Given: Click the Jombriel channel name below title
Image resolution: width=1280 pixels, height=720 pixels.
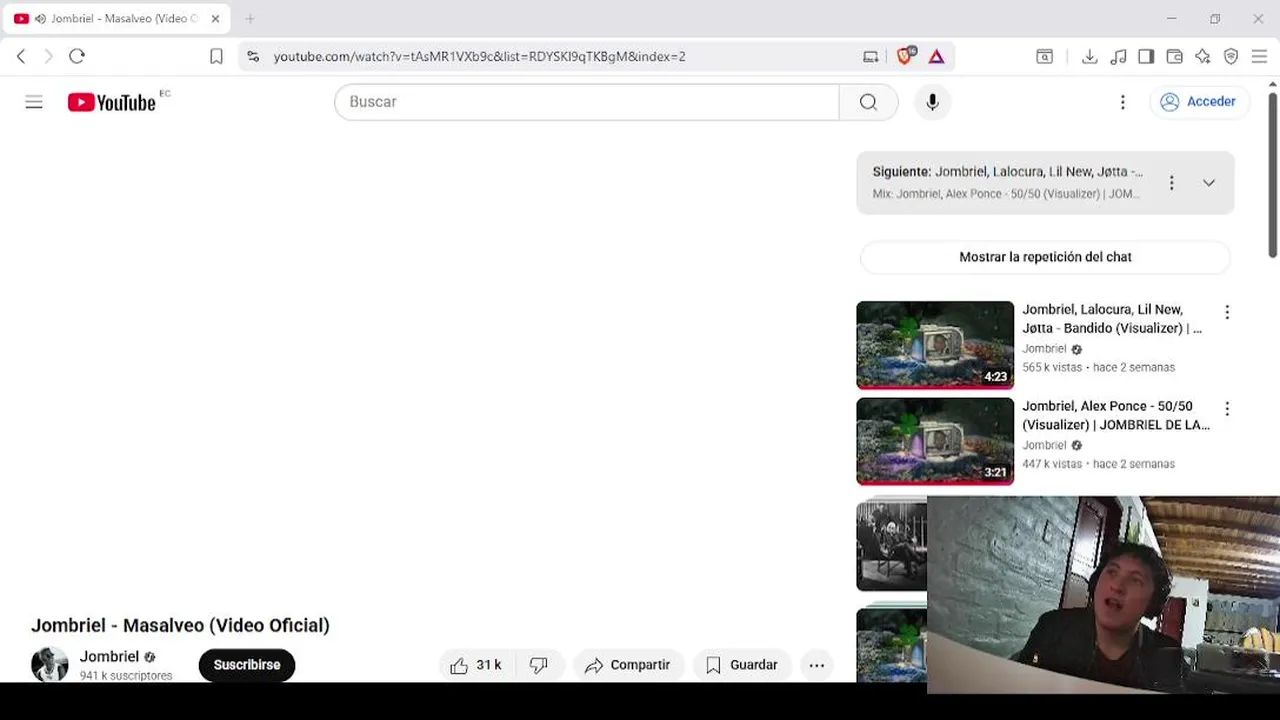Looking at the screenshot, I should pyautogui.click(x=109, y=657).
